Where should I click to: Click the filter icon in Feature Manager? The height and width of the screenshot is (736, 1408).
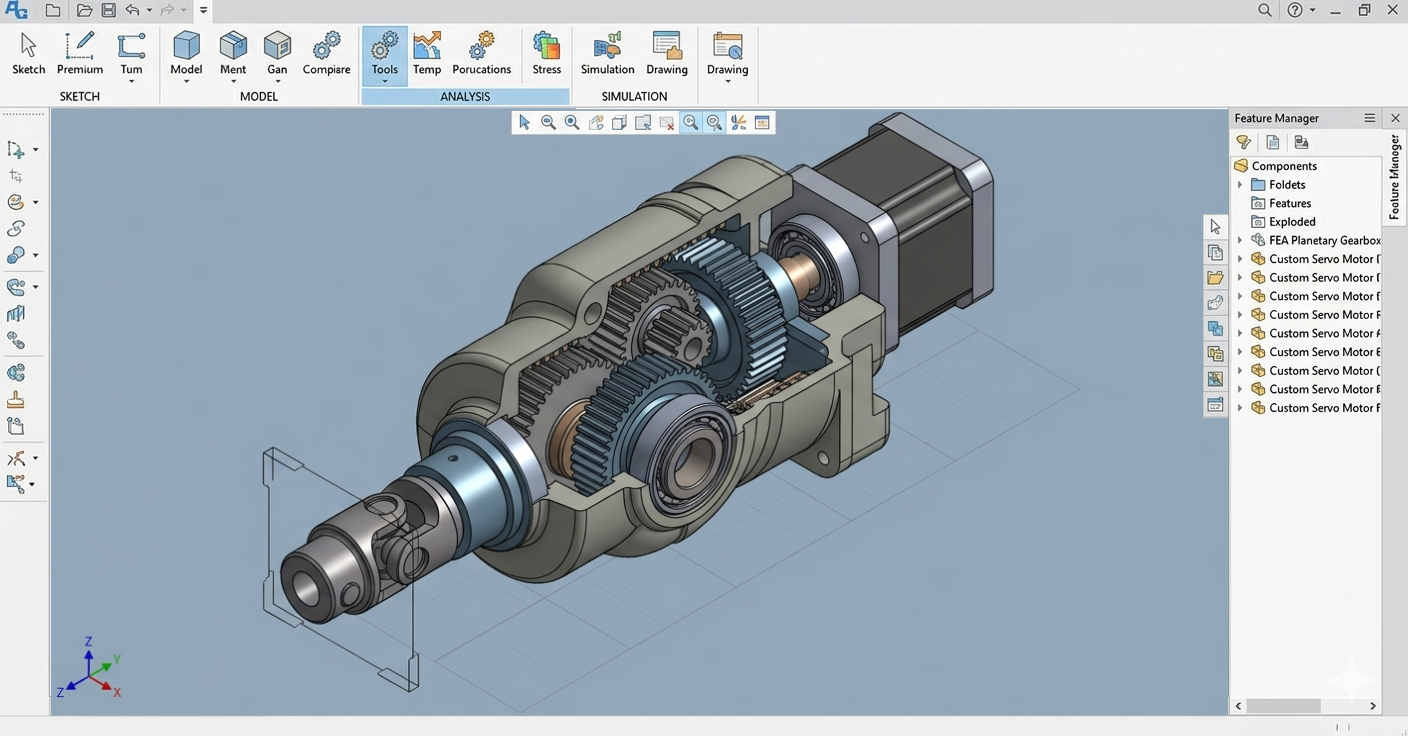point(1243,142)
